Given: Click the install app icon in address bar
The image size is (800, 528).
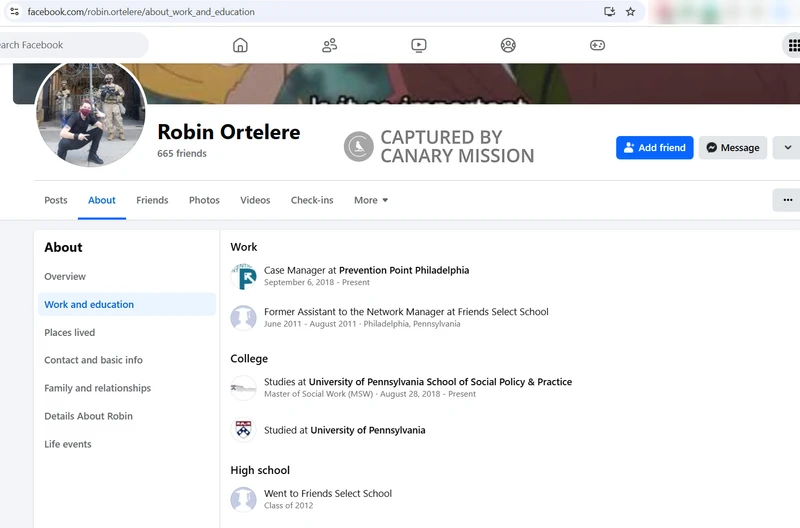Looking at the screenshot, I should [x=609, y=12].
